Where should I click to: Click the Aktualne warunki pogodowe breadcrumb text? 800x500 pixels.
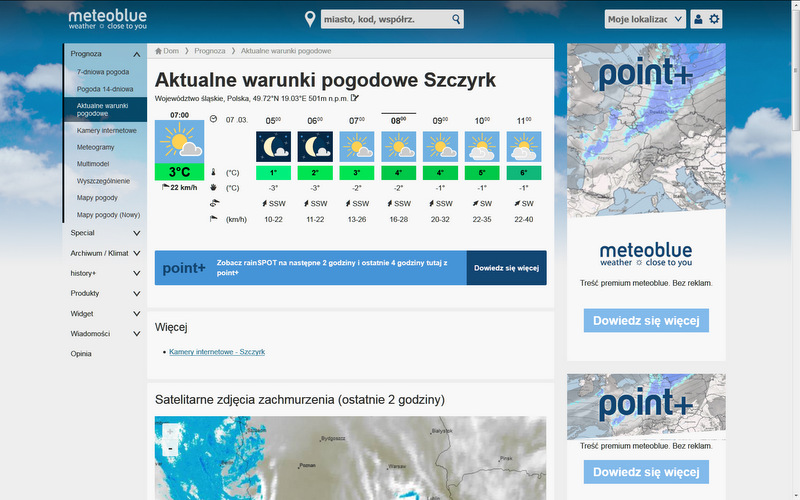coord(286,51)
